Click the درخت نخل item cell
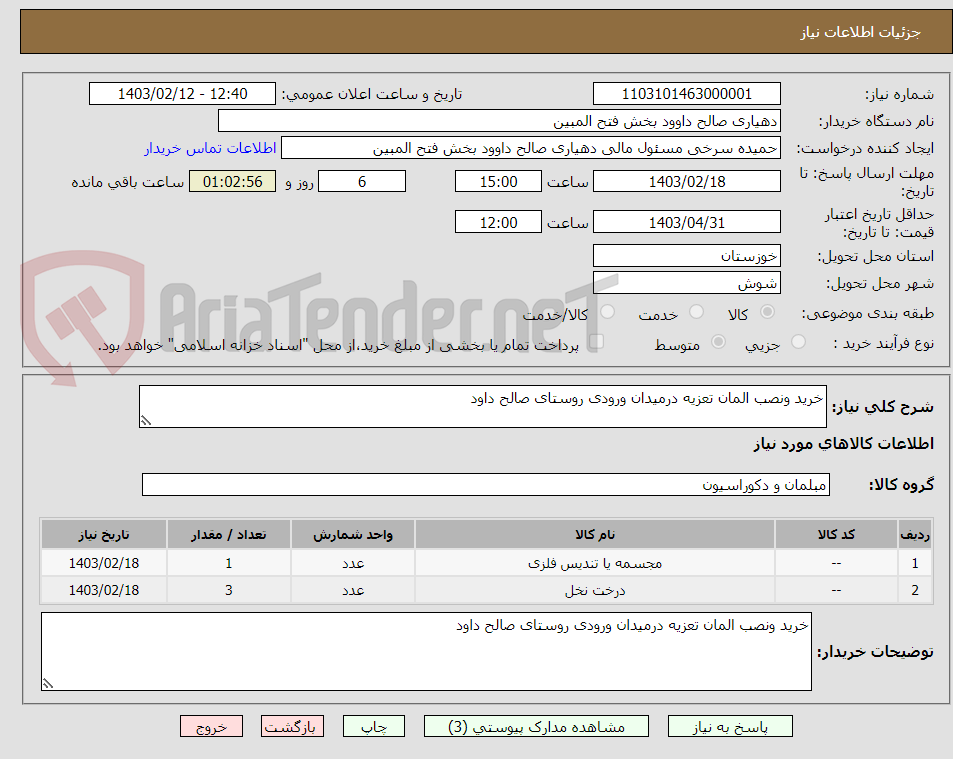Screen dimensions: 953x759 tap(595, 590)
